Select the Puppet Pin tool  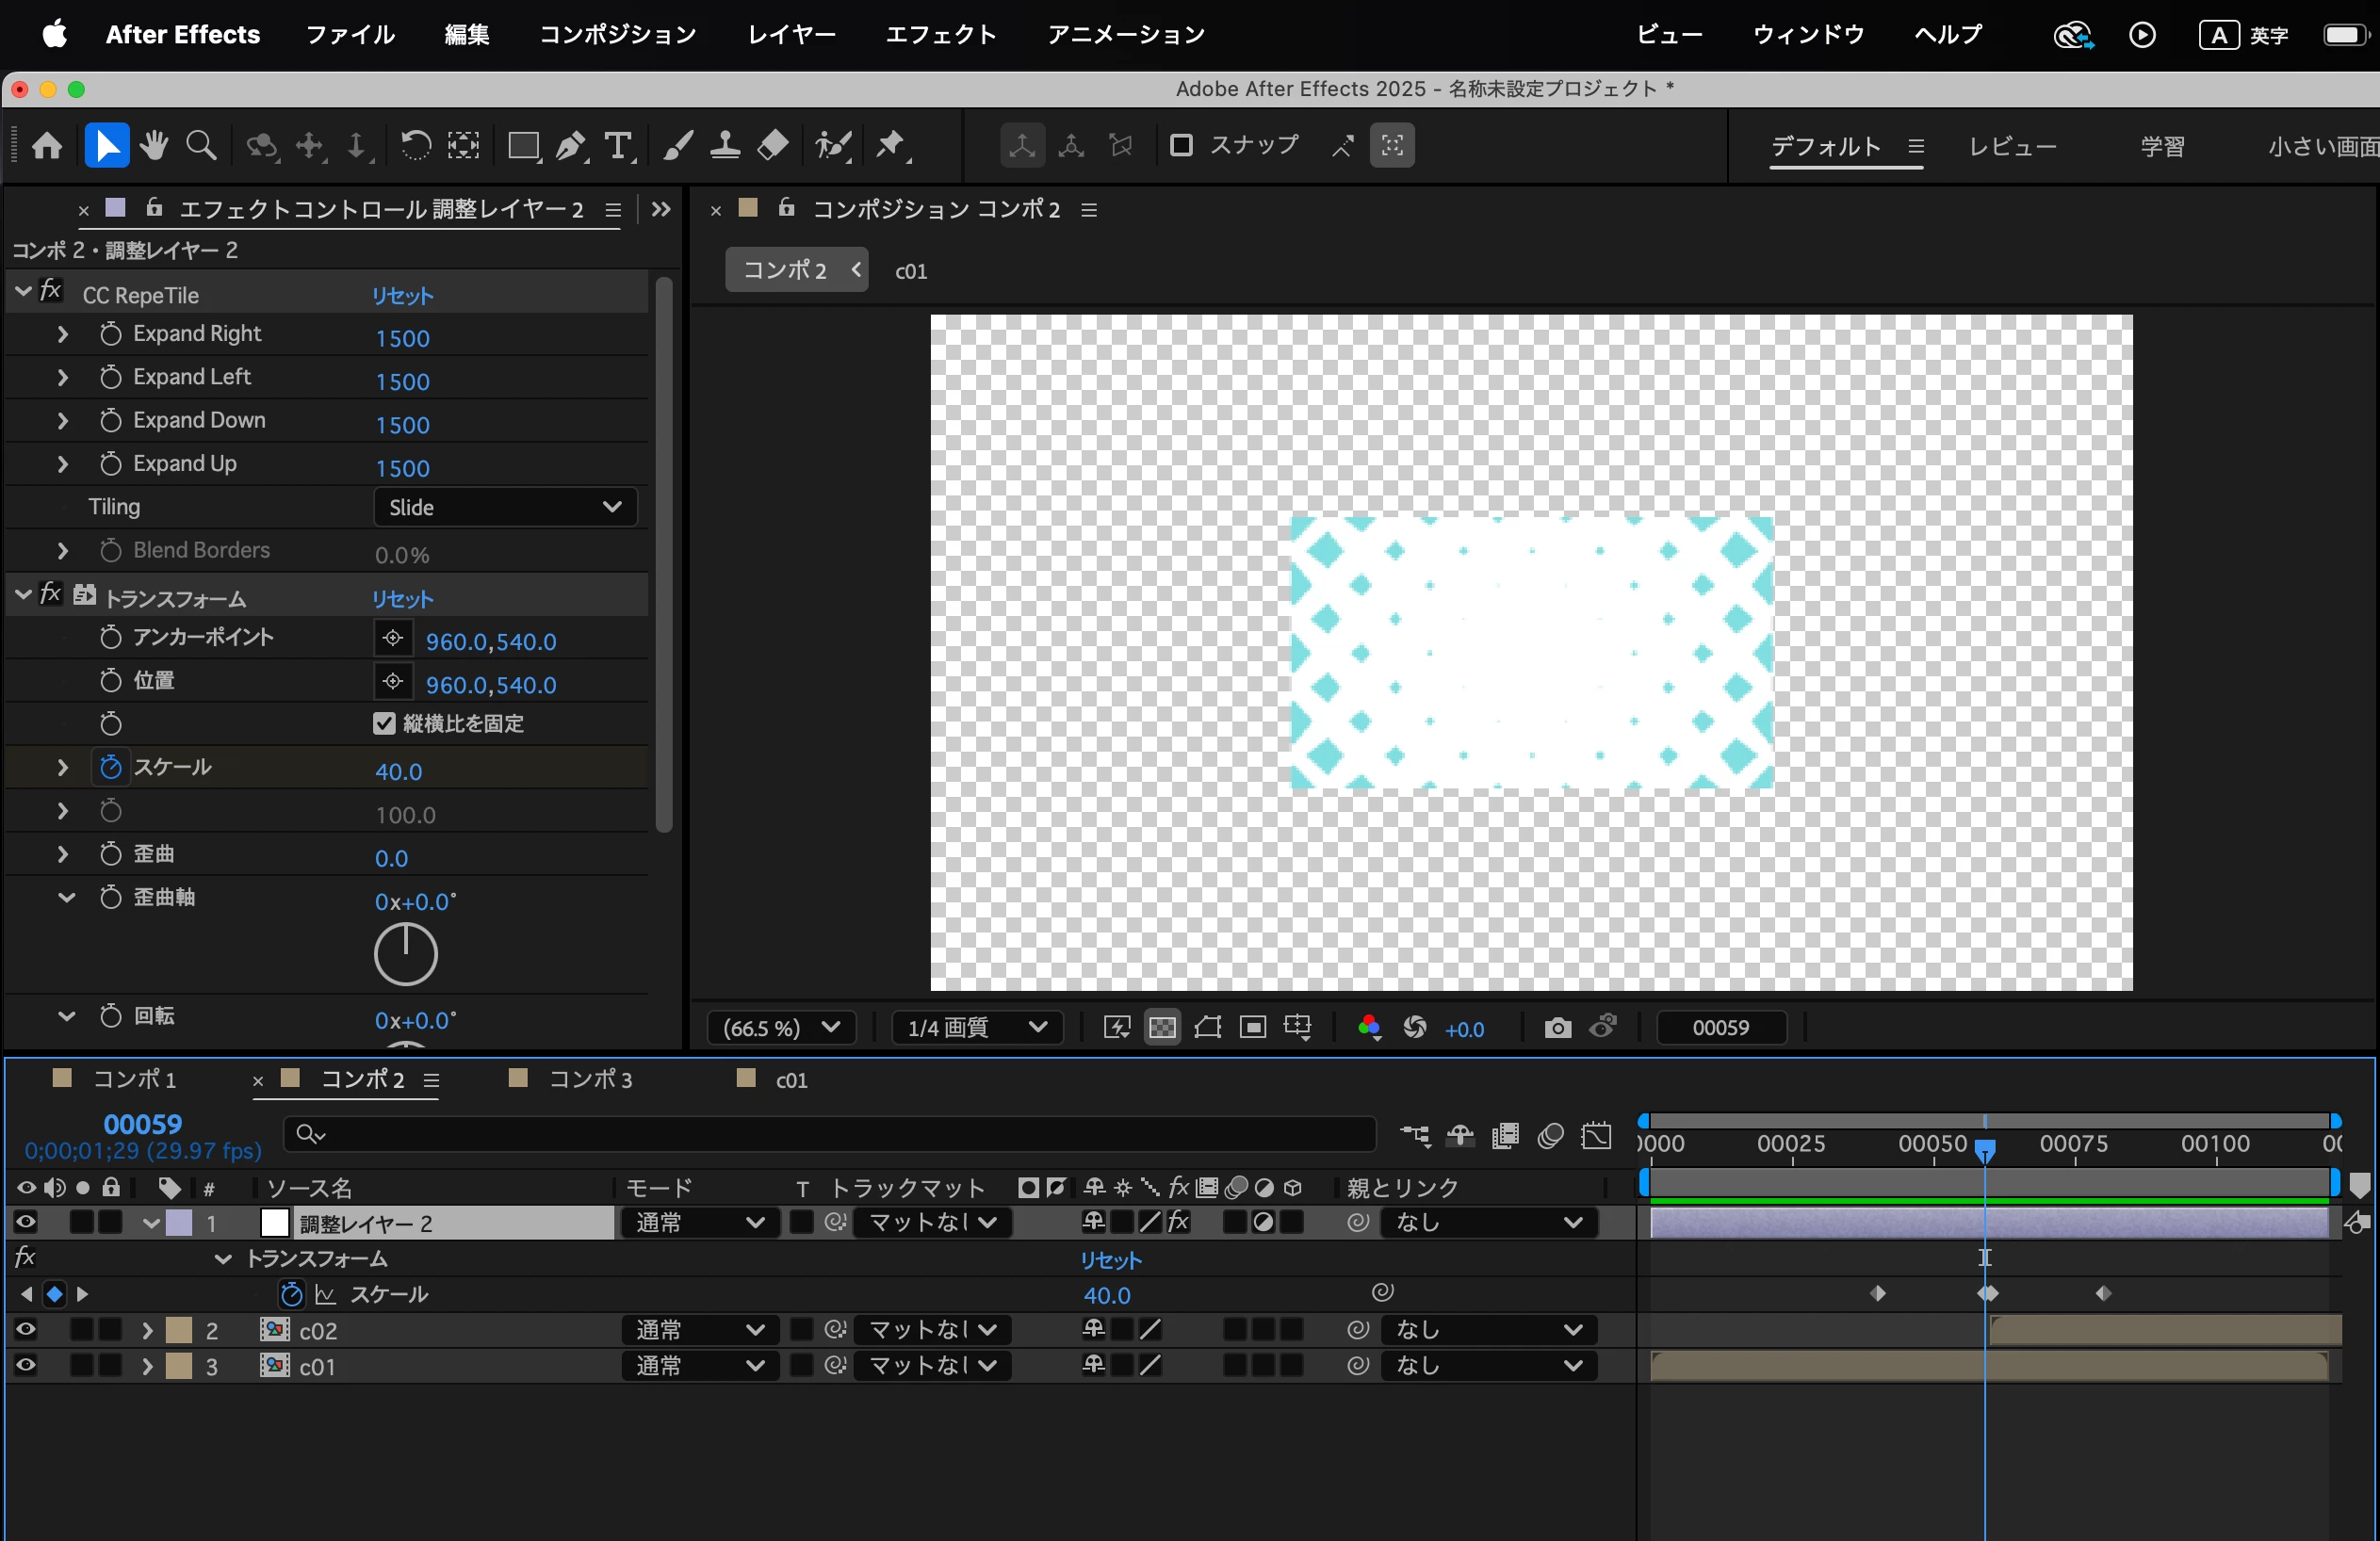pos(890,146)
